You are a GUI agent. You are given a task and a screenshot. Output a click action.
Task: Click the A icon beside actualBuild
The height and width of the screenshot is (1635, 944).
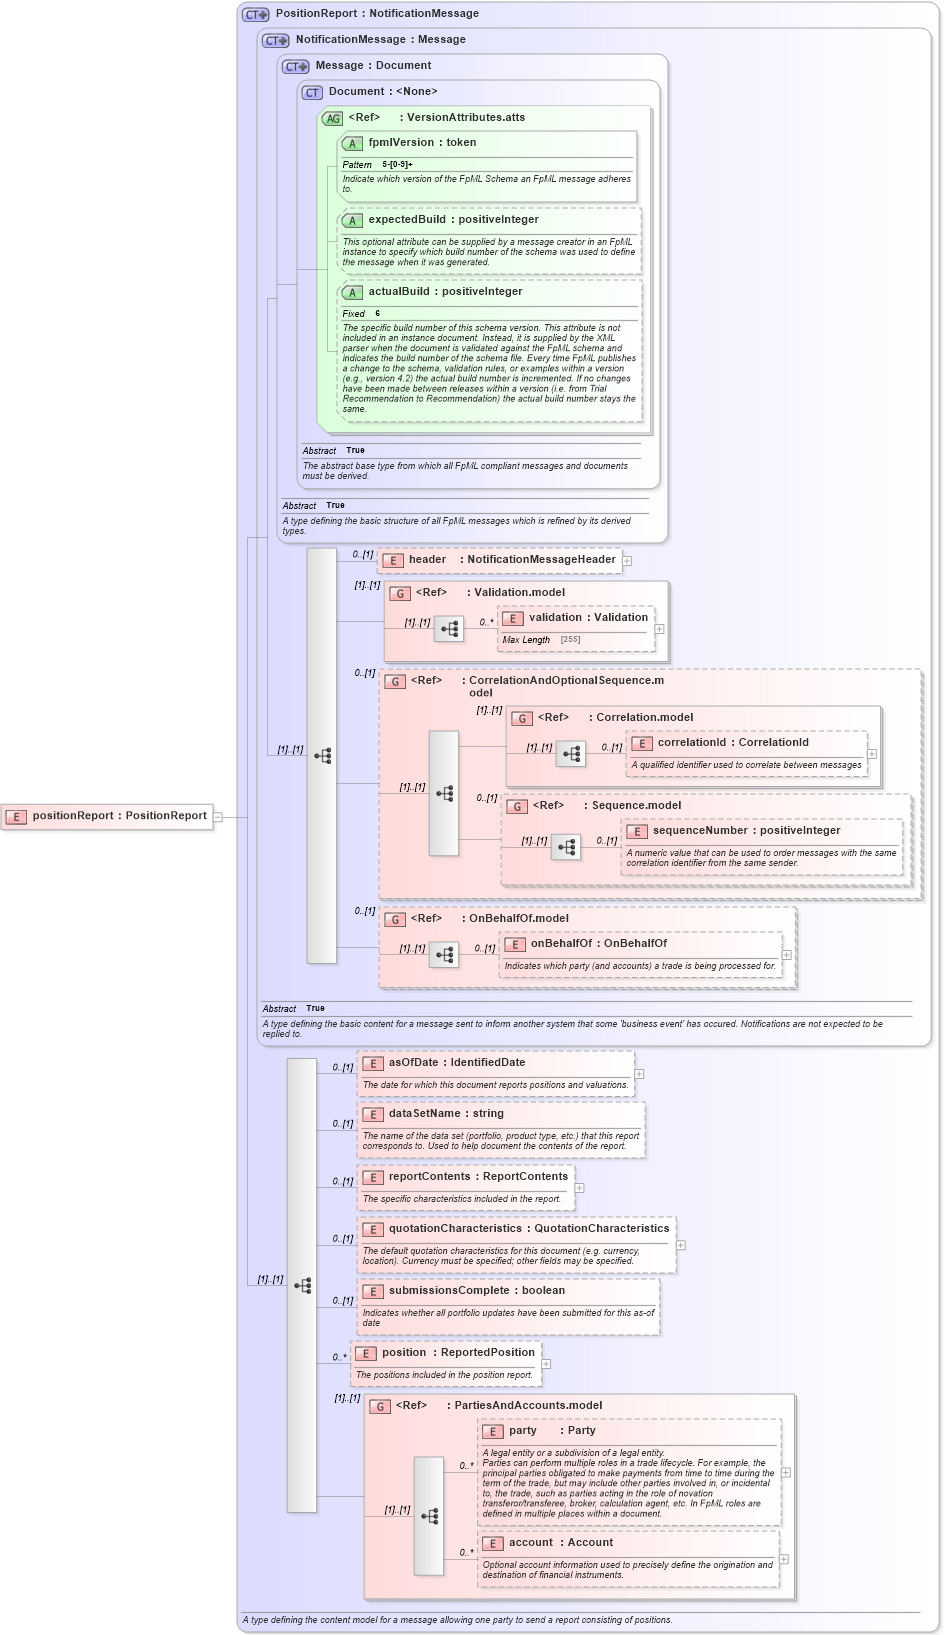click(352, 292)
